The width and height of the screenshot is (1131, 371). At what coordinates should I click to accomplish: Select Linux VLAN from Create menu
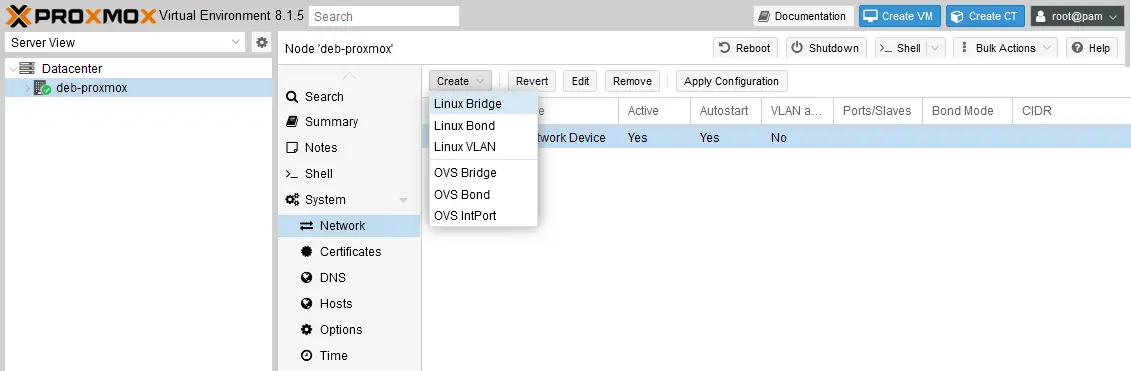(x=483, y=147)
